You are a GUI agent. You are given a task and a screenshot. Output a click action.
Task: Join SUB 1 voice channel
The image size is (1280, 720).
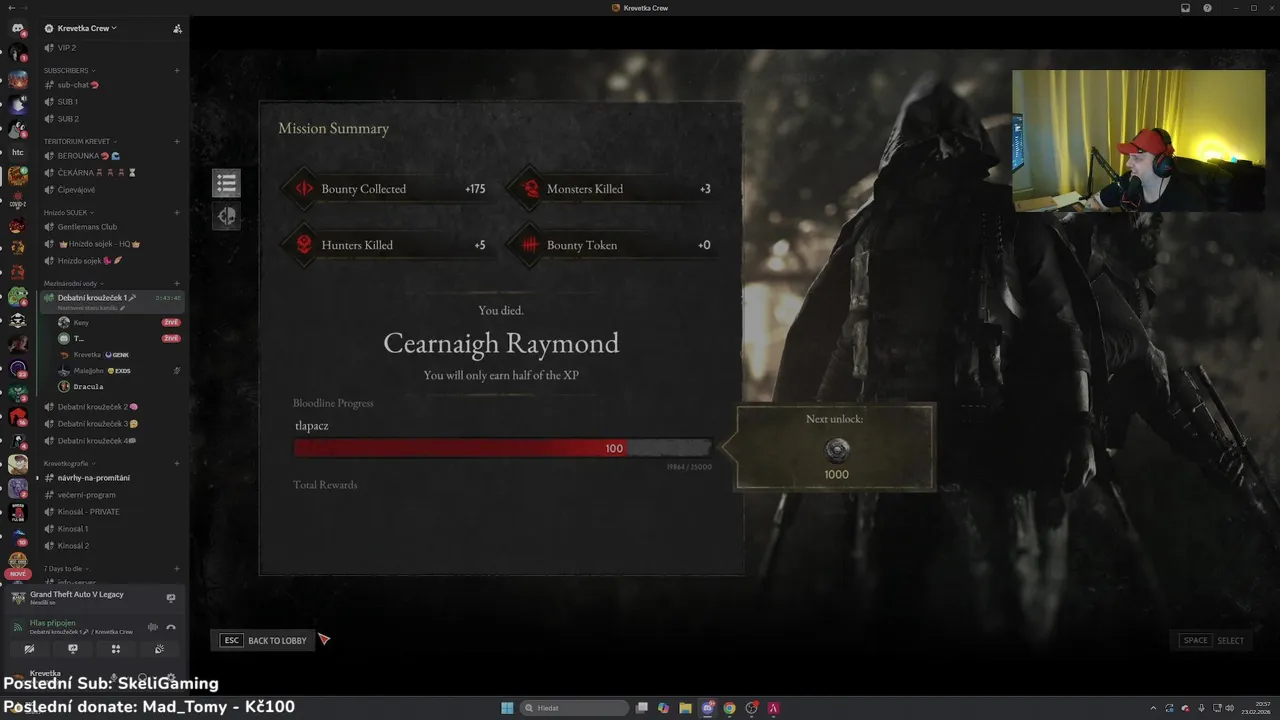(x=112, y=102)
